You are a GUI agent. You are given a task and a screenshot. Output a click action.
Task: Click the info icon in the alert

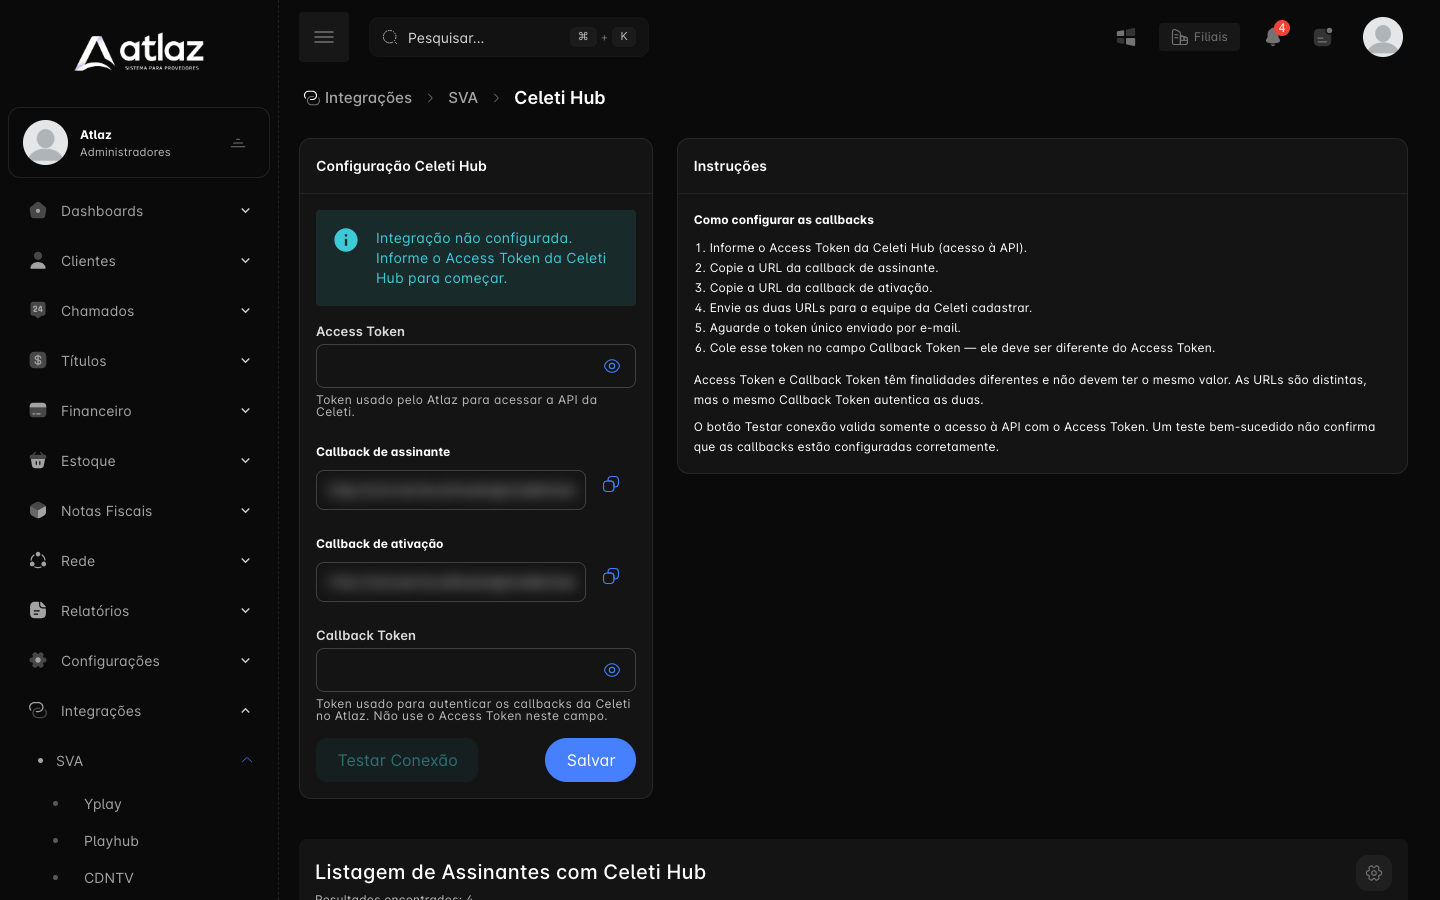click(346, 240)
